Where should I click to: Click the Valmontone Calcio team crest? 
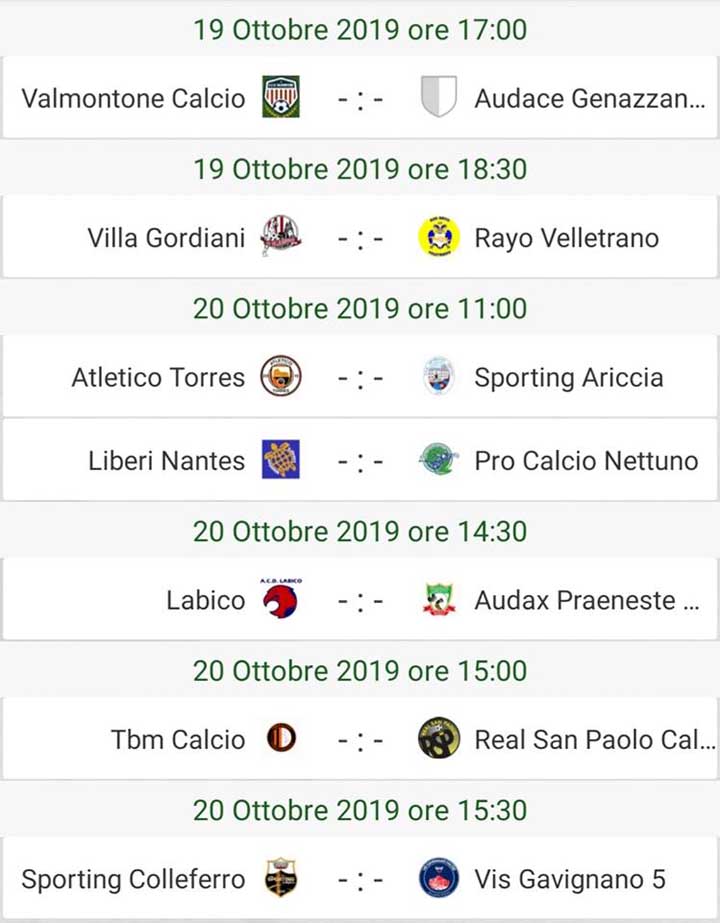(x=281, y=97)
